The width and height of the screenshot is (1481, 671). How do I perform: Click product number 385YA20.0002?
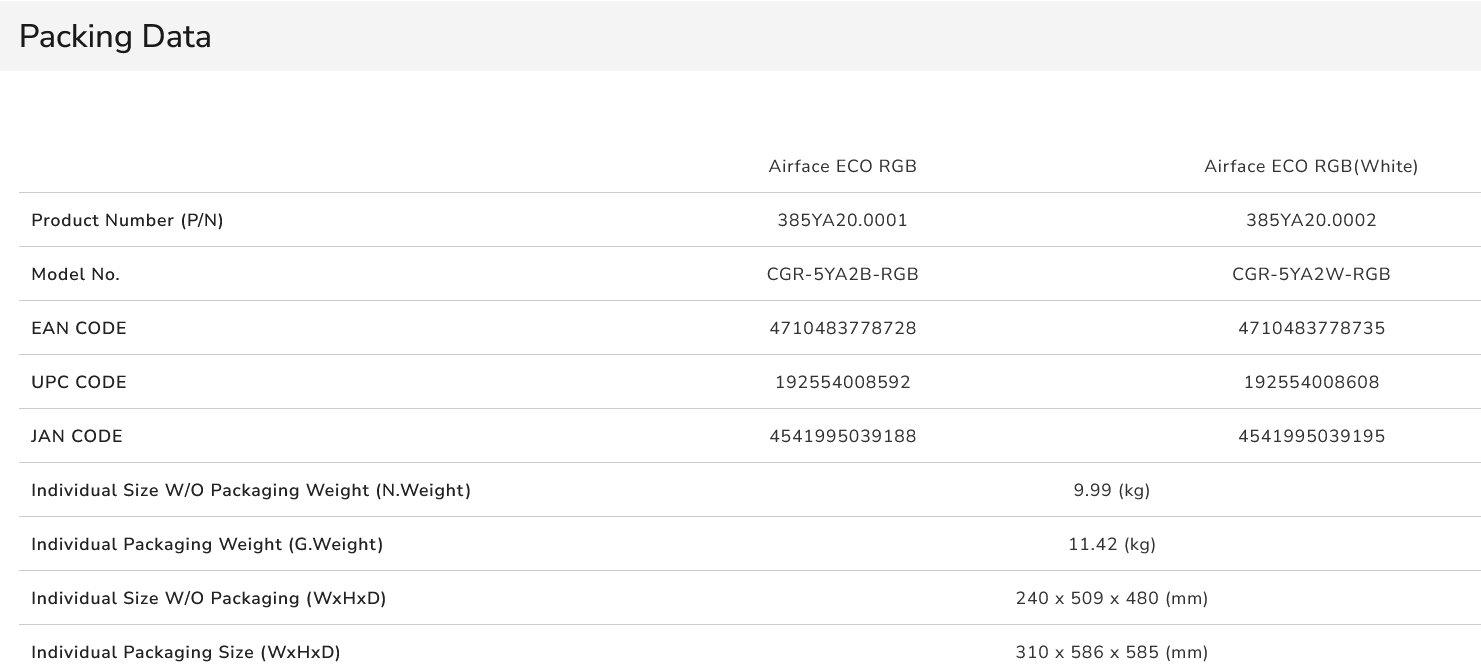[1311, 221]
